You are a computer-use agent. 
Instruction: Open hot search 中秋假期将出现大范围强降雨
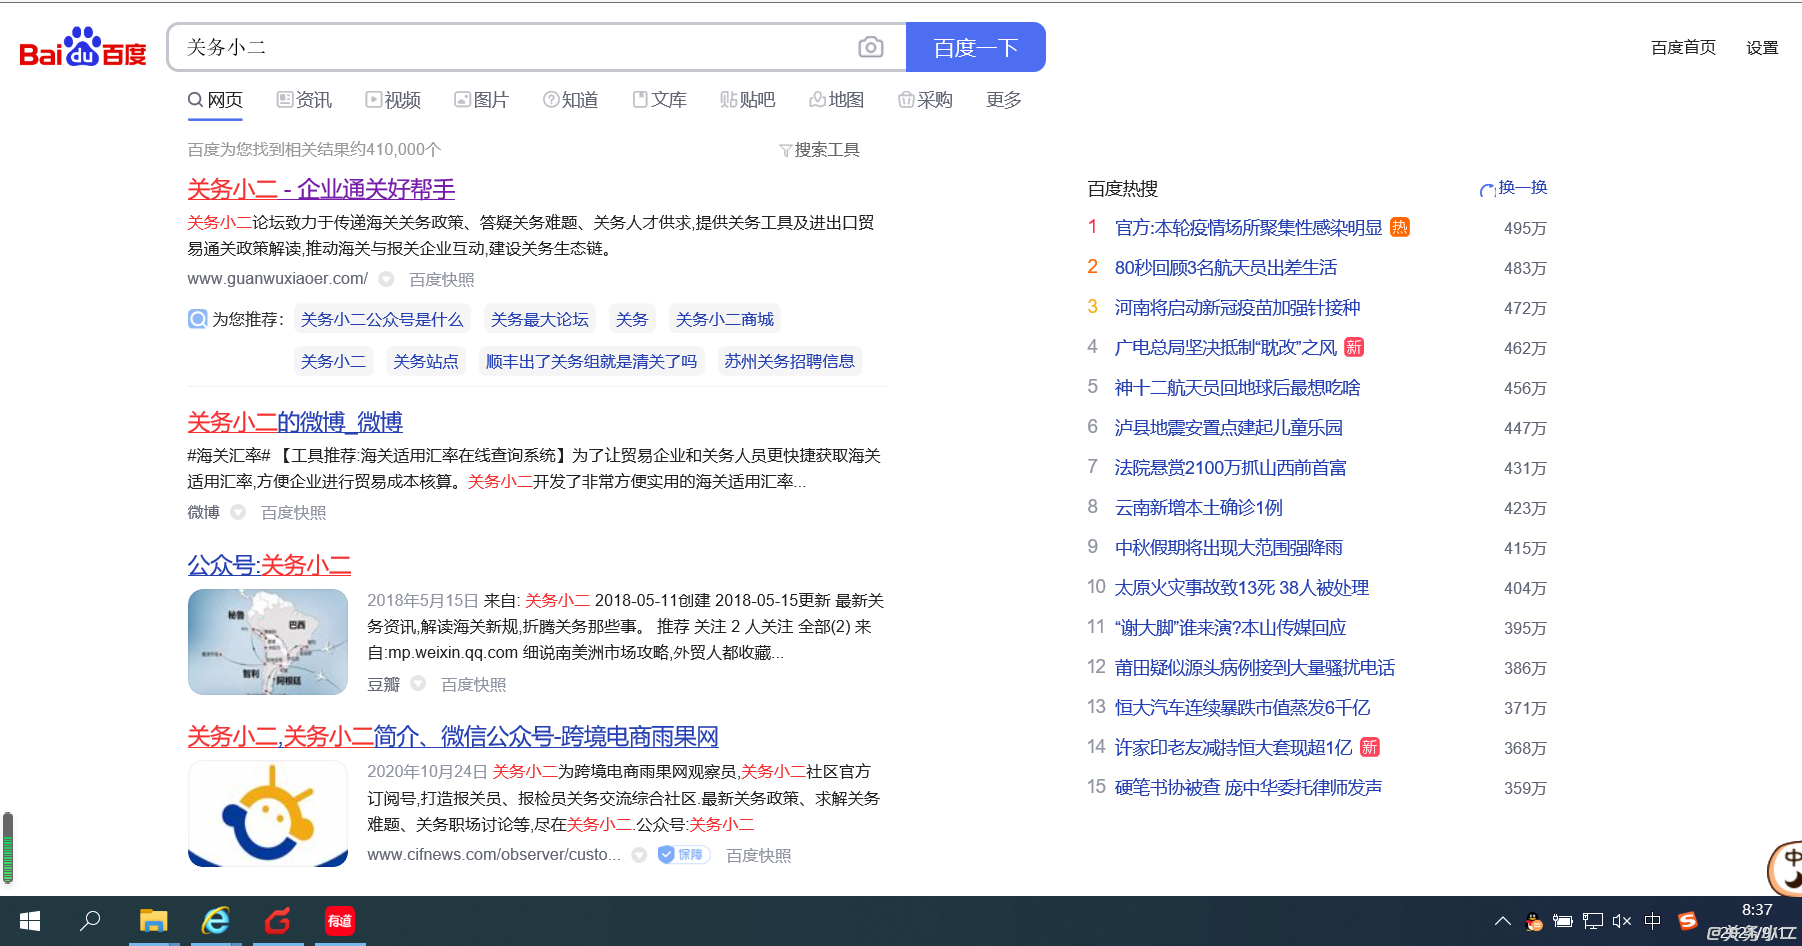click(1229, 548)
